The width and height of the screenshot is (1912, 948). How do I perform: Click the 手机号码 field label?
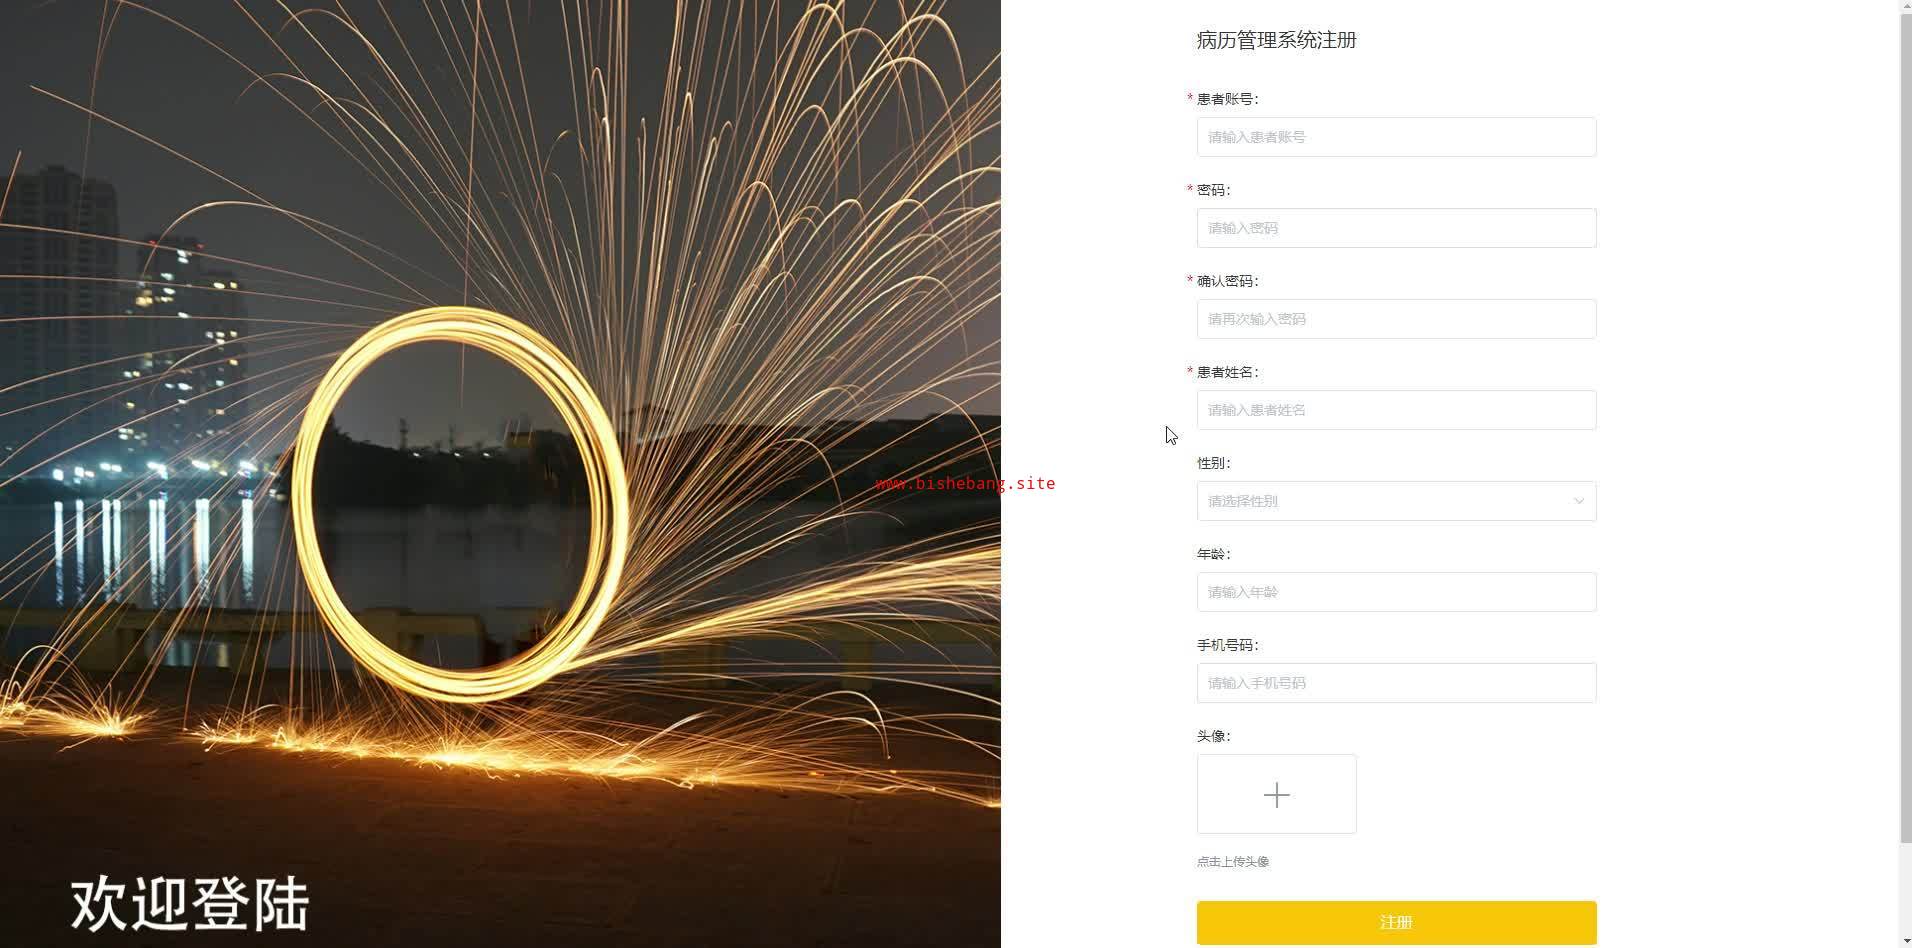tap(1227, 645)
